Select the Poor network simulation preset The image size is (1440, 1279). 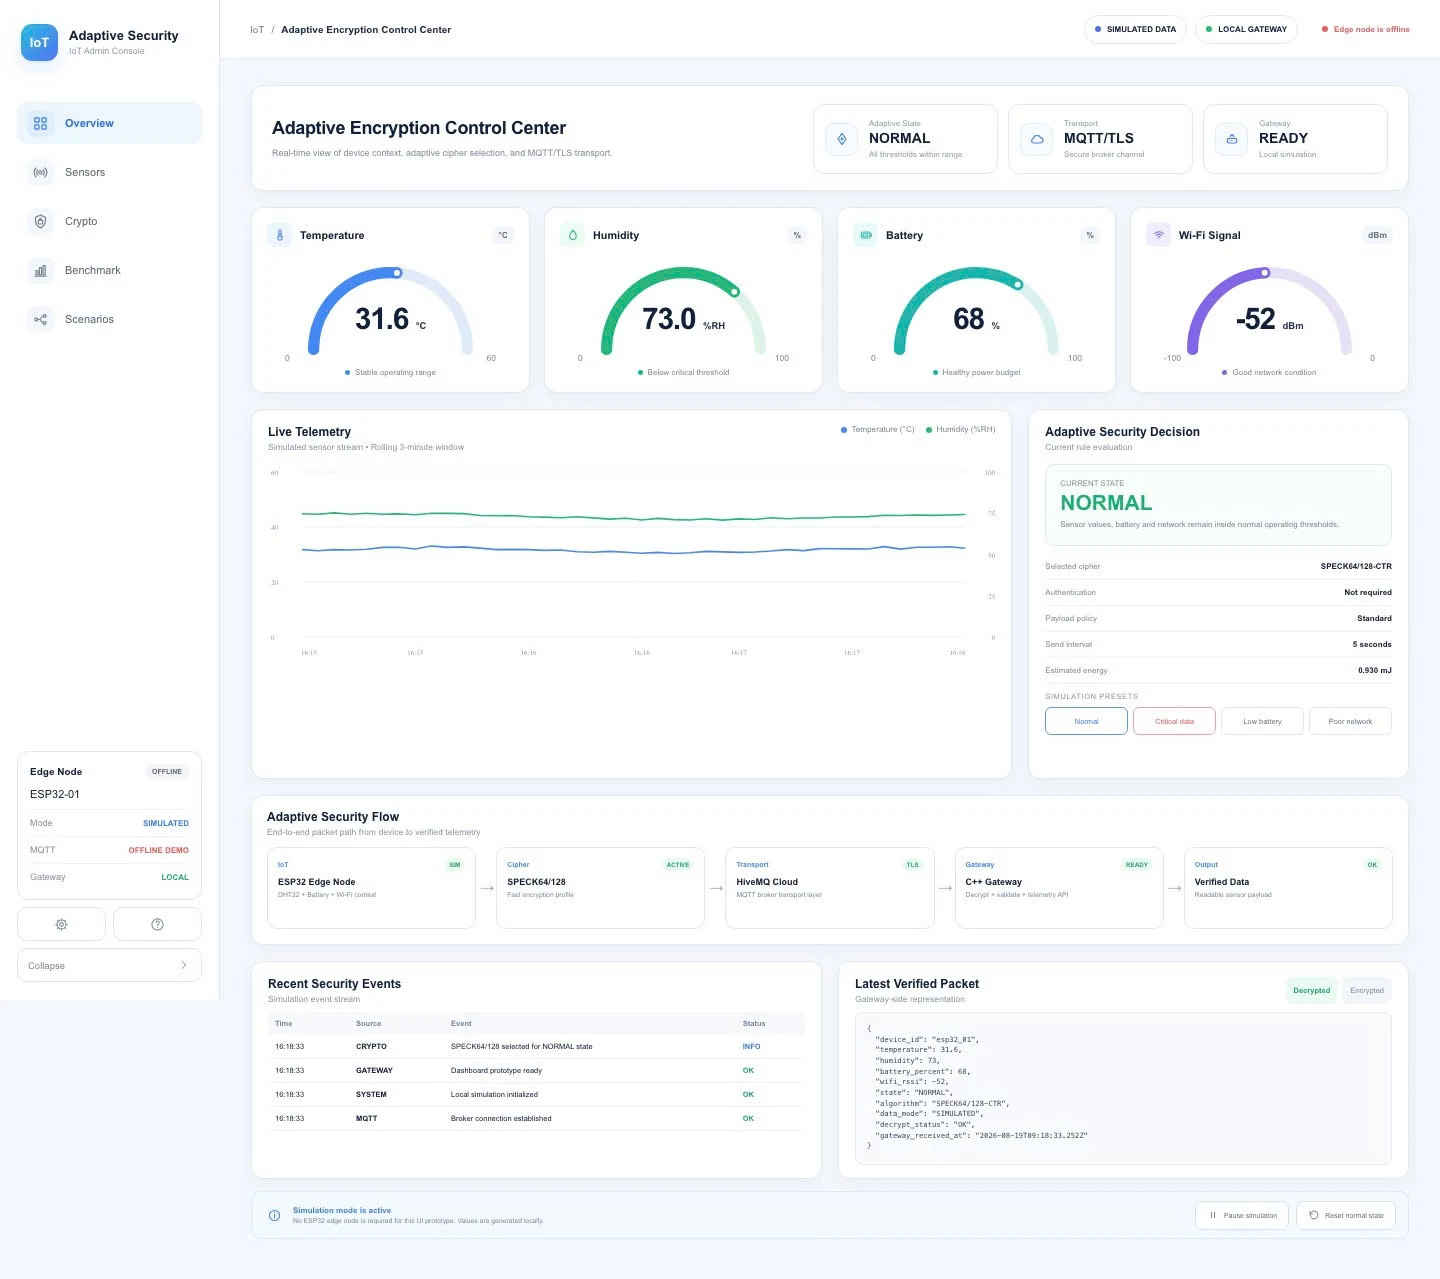[1350, 721]
